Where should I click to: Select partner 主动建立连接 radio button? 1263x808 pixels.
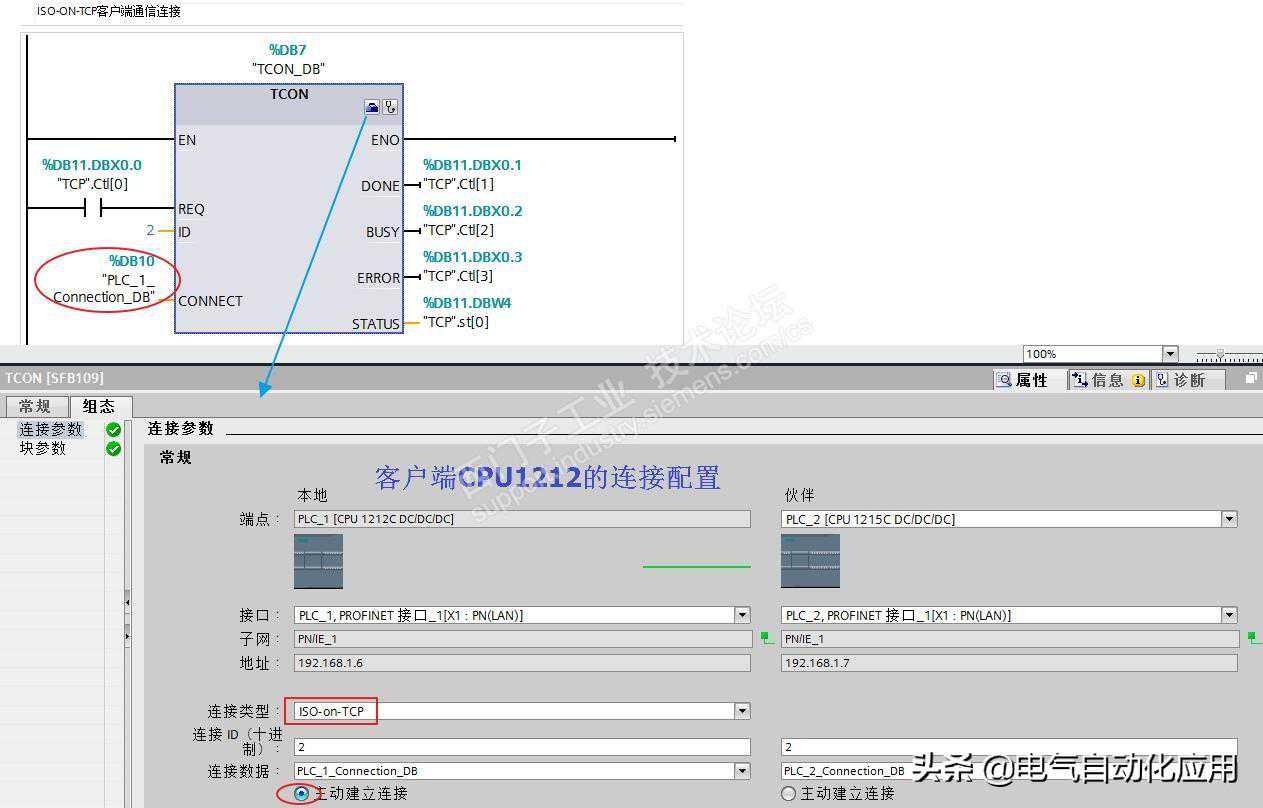788,793
